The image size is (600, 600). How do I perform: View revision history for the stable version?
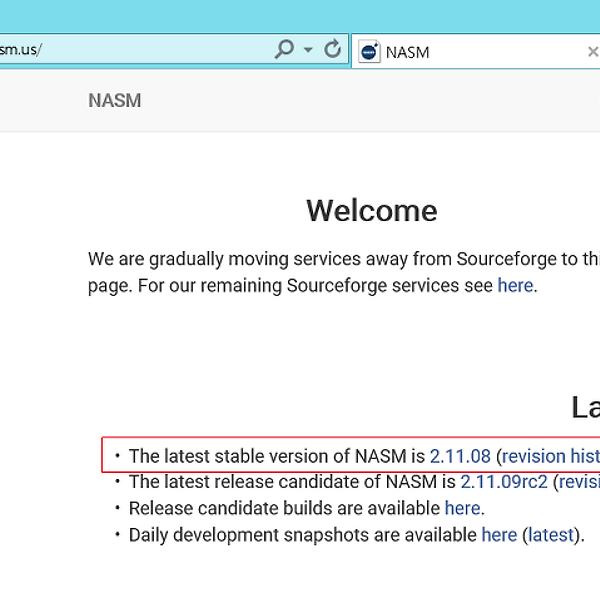coord(550,456)
